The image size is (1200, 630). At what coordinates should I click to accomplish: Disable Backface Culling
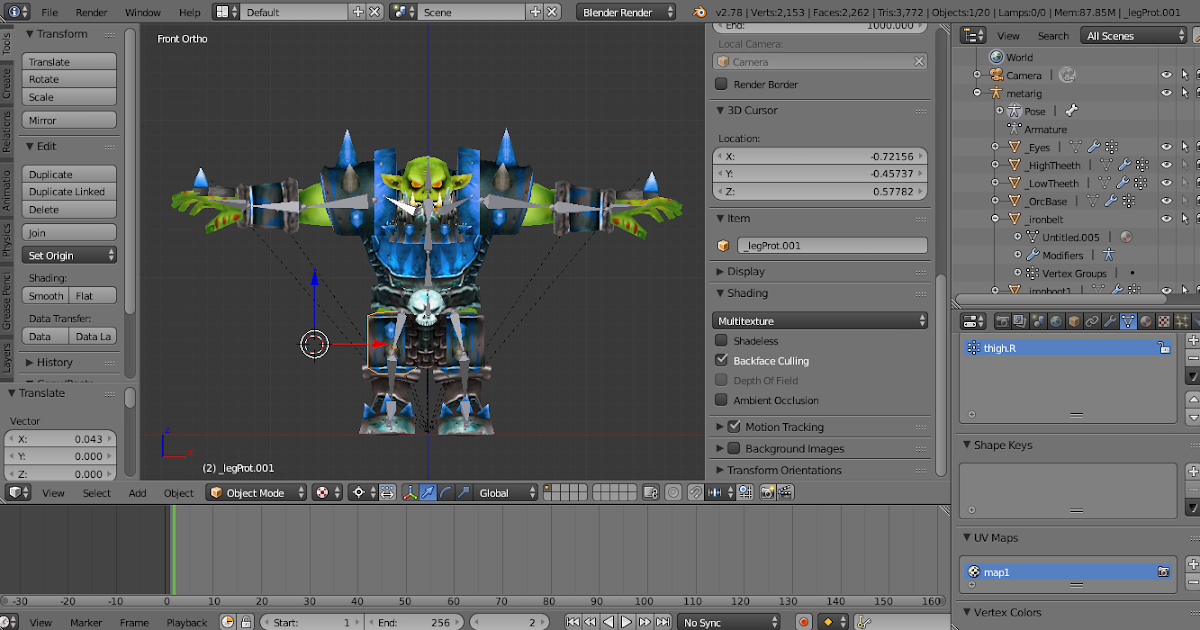pos(722,360)
